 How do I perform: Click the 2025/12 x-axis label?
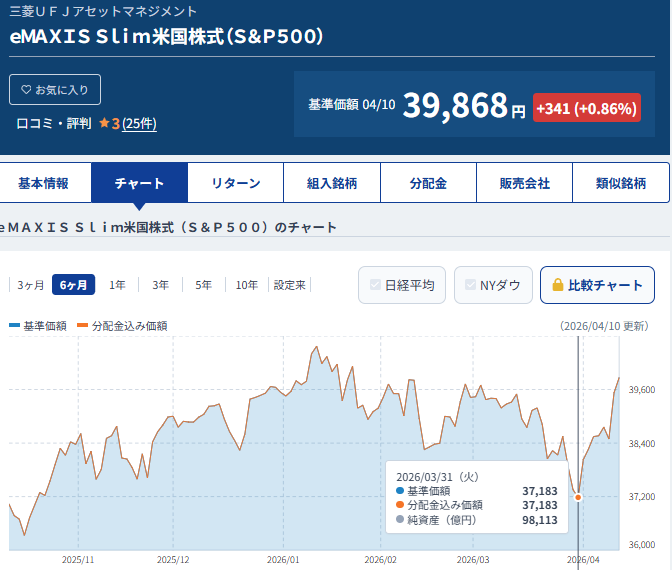[173, 560]
